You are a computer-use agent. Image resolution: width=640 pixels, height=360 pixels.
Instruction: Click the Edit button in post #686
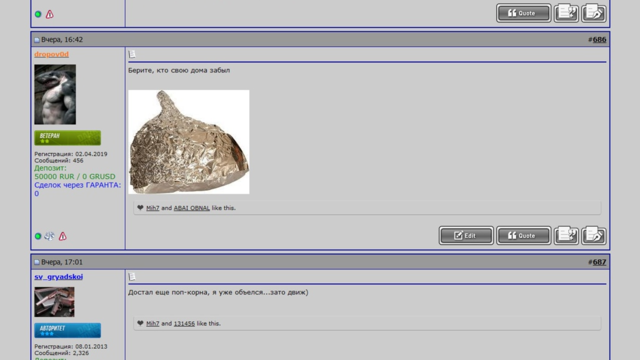(x=466, y=236)
